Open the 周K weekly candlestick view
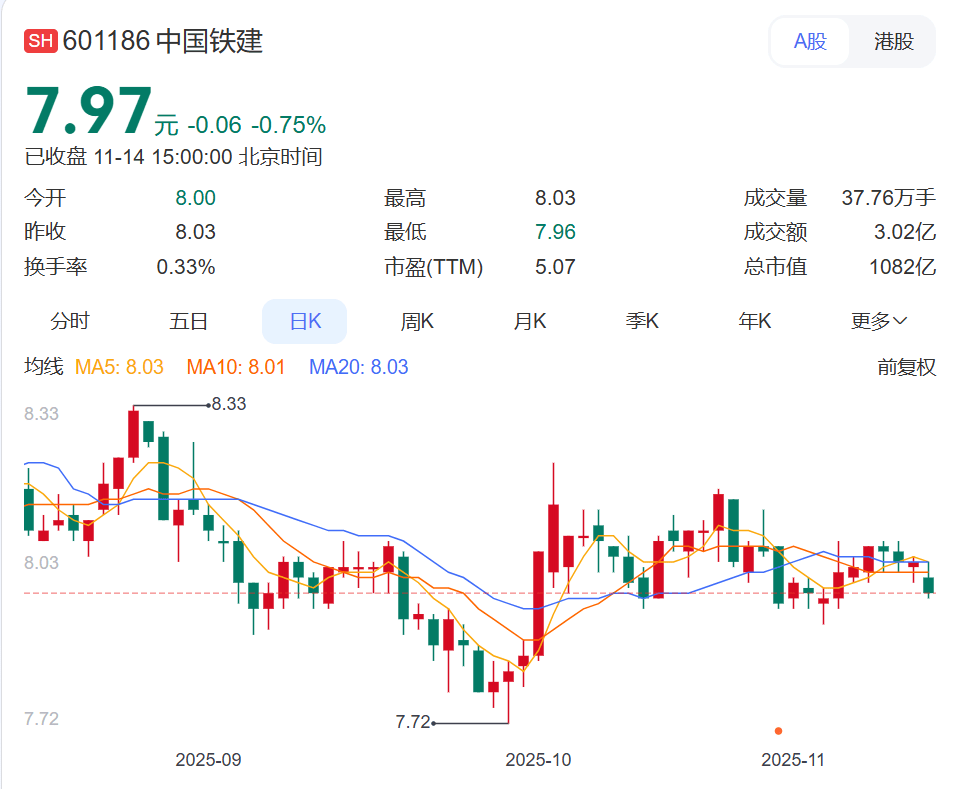954x789 pixels. pos(415,321)
